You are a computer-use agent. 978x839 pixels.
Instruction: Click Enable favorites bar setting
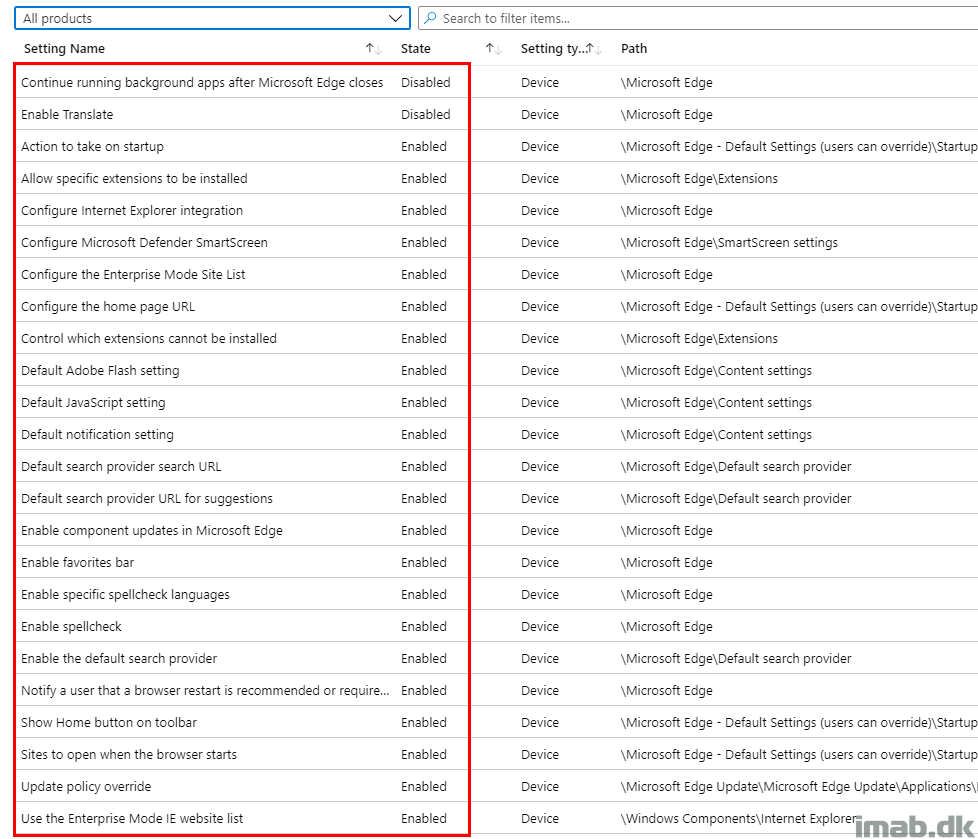[x=77, y=563]
